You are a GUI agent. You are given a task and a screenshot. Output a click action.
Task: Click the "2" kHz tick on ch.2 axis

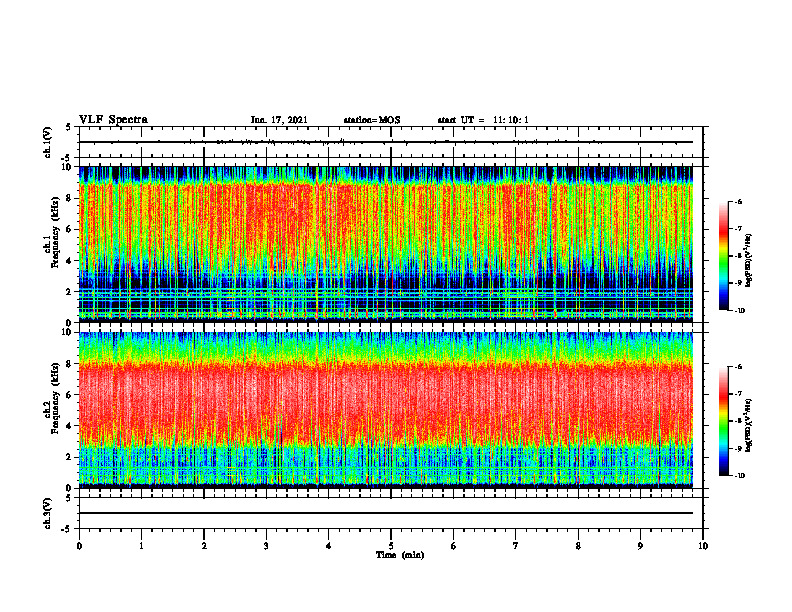point(70,457)
